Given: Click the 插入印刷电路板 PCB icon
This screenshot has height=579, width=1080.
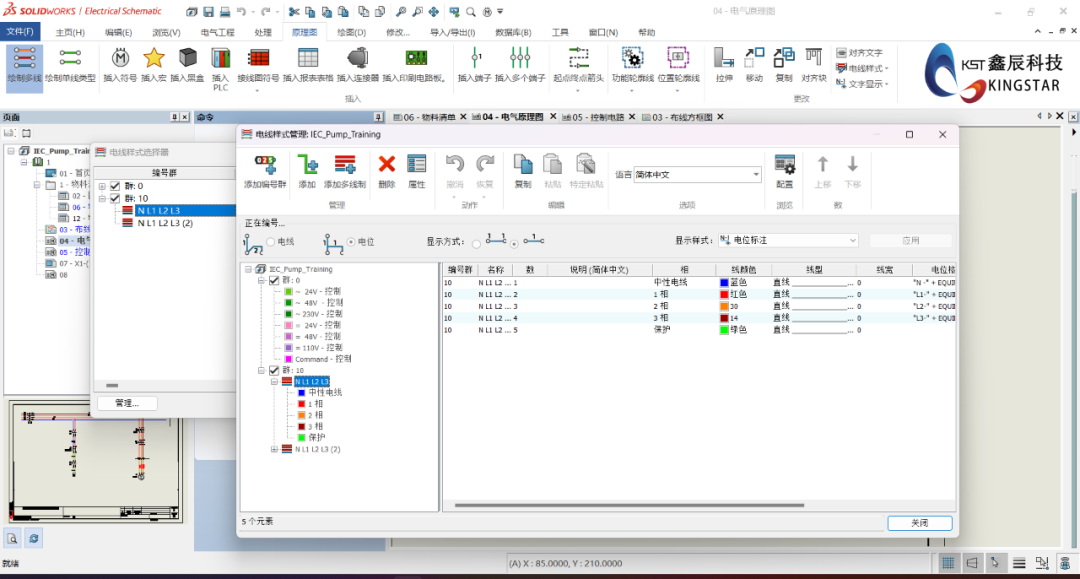Looking at the screenshot, I should point(415,58).
